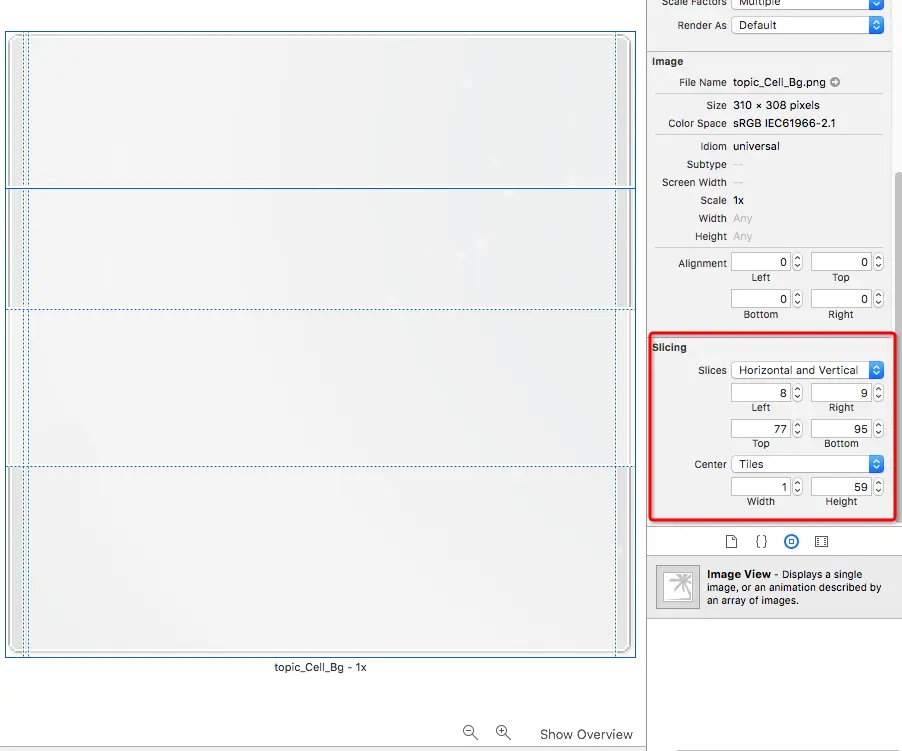Adjust the Center Width stepper
This screenshot has height=751, width=902.
coord(797,487)
